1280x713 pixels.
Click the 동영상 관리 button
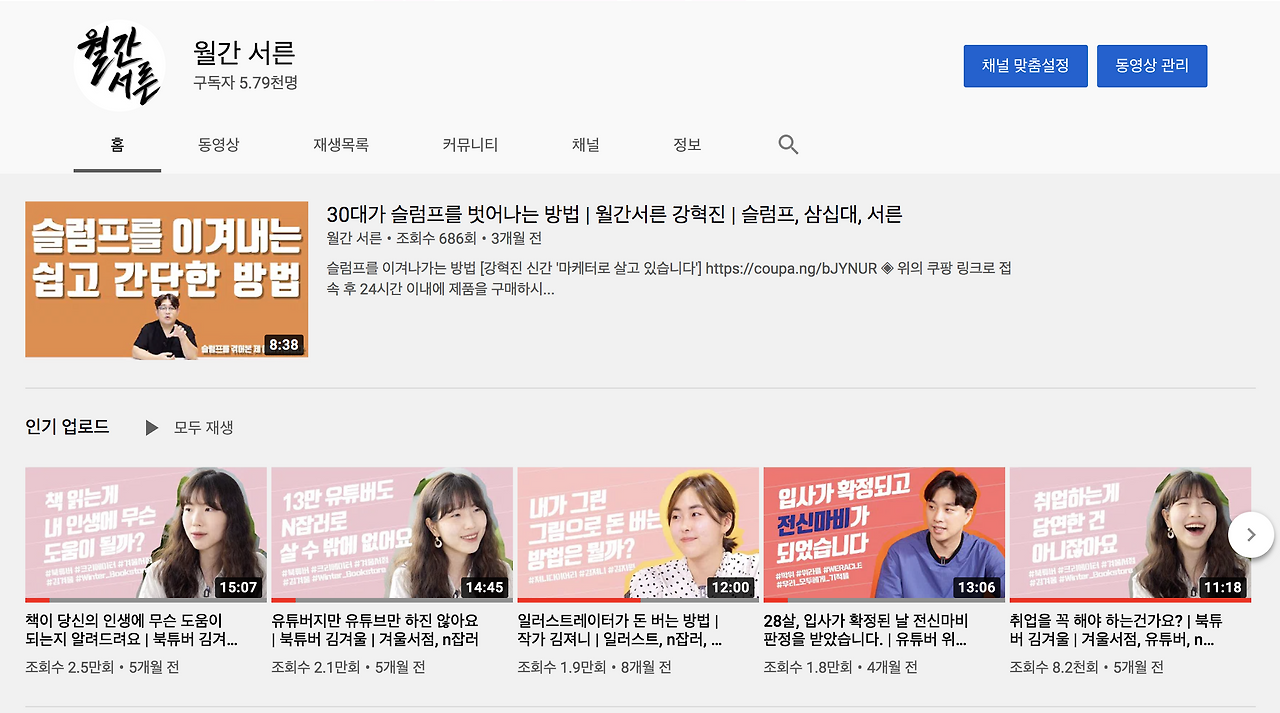1152,66
